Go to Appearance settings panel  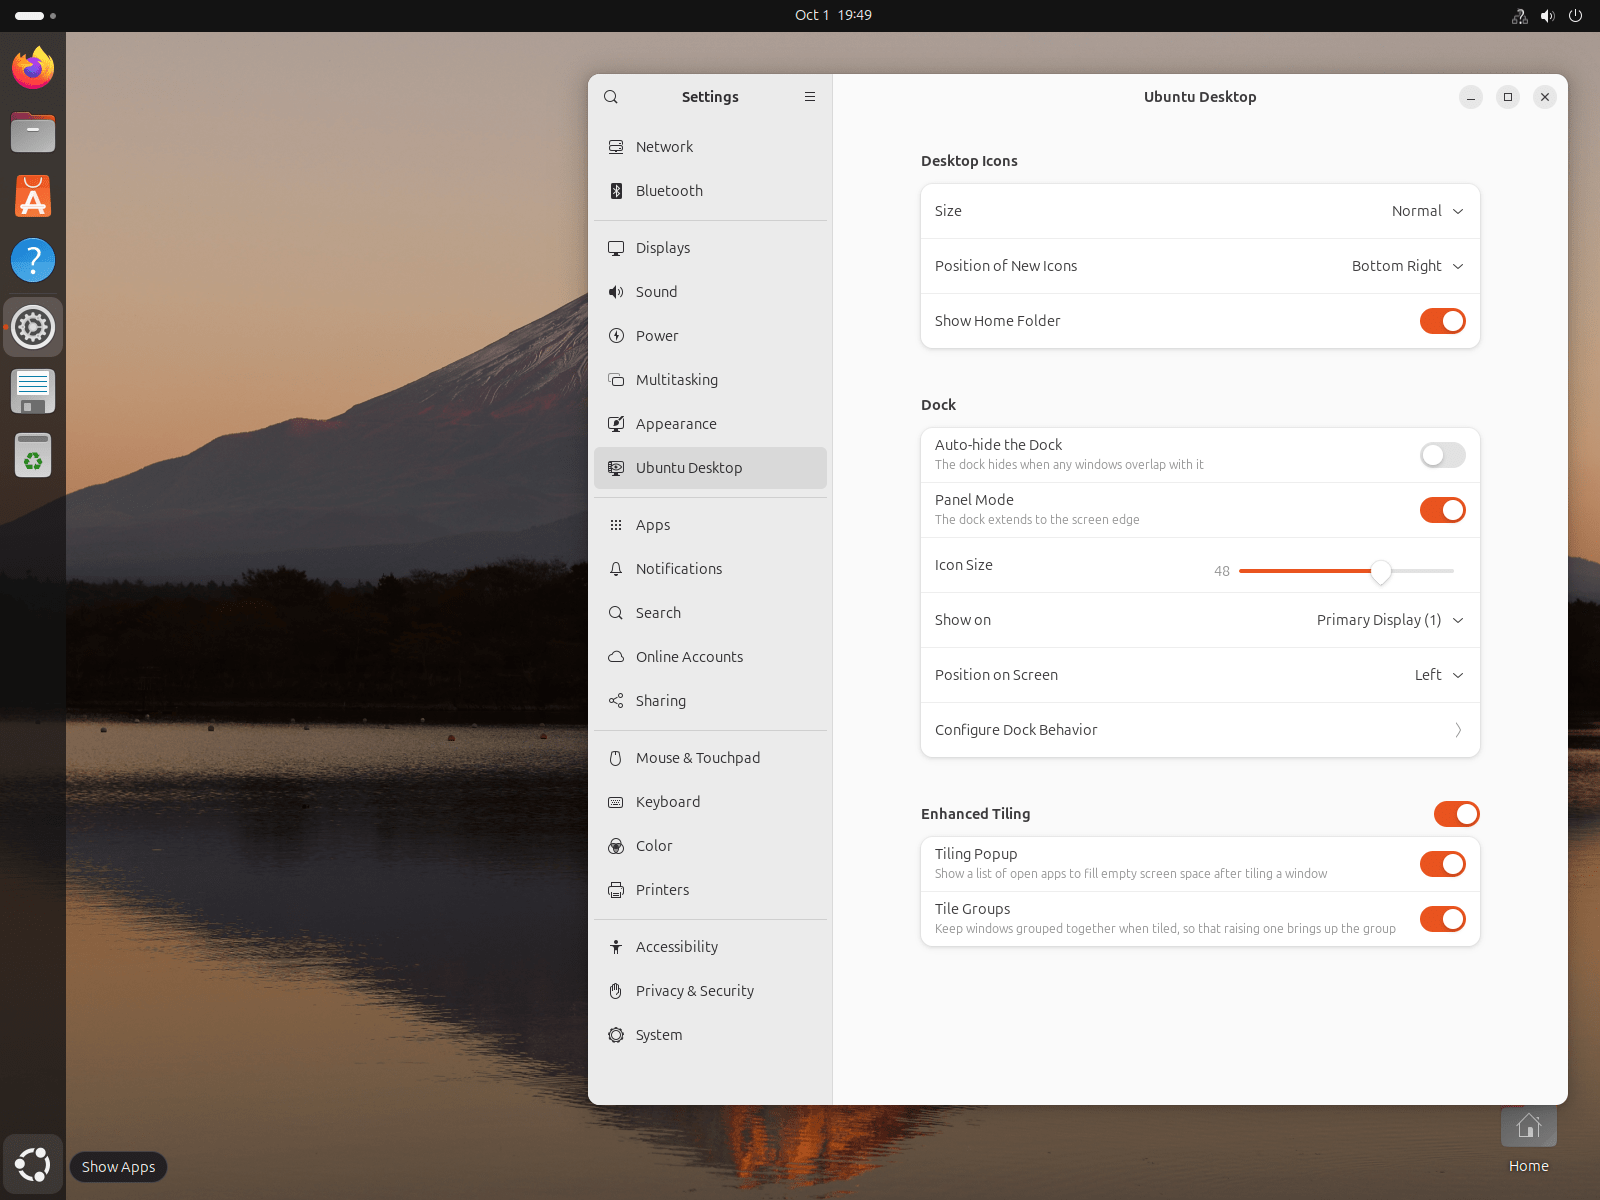pyautogui.click(x=676, y=424)
